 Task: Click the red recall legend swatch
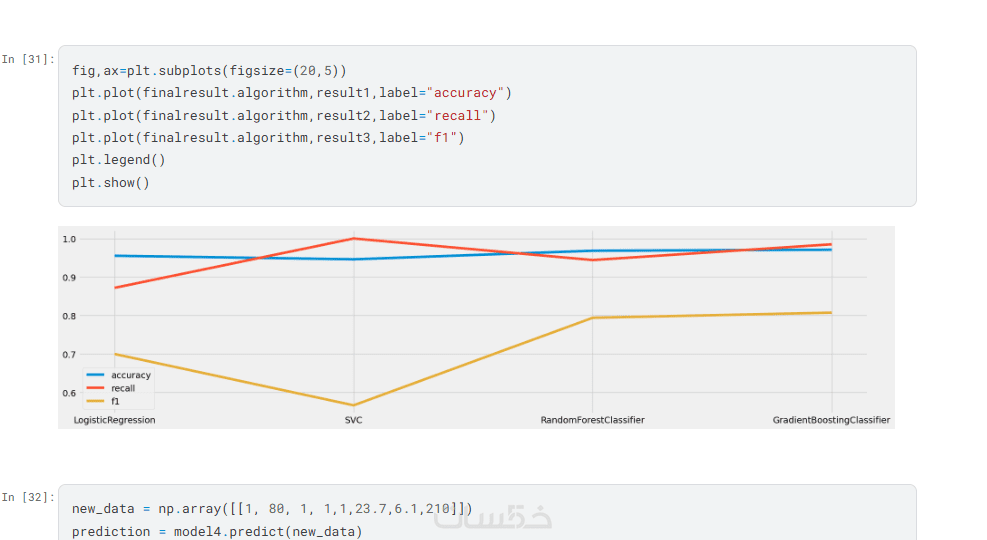[x=96, y=388]
